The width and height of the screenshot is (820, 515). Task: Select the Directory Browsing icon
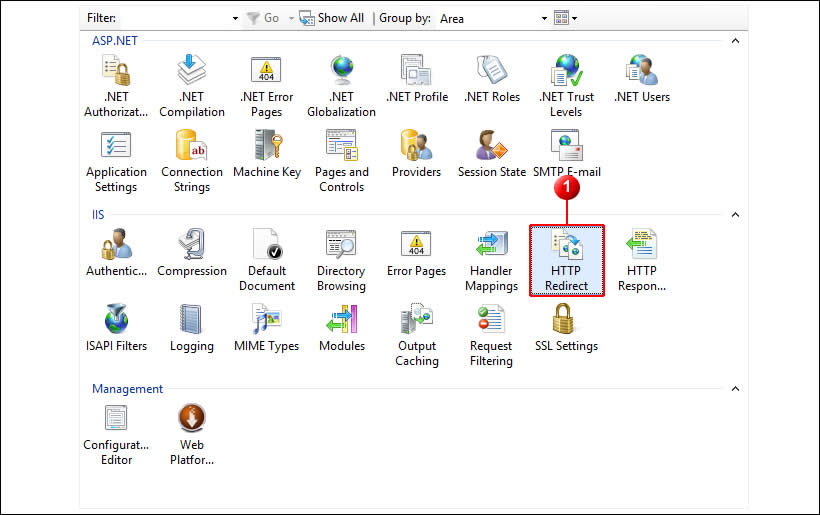pyautogui.click(x=341, y=258)
